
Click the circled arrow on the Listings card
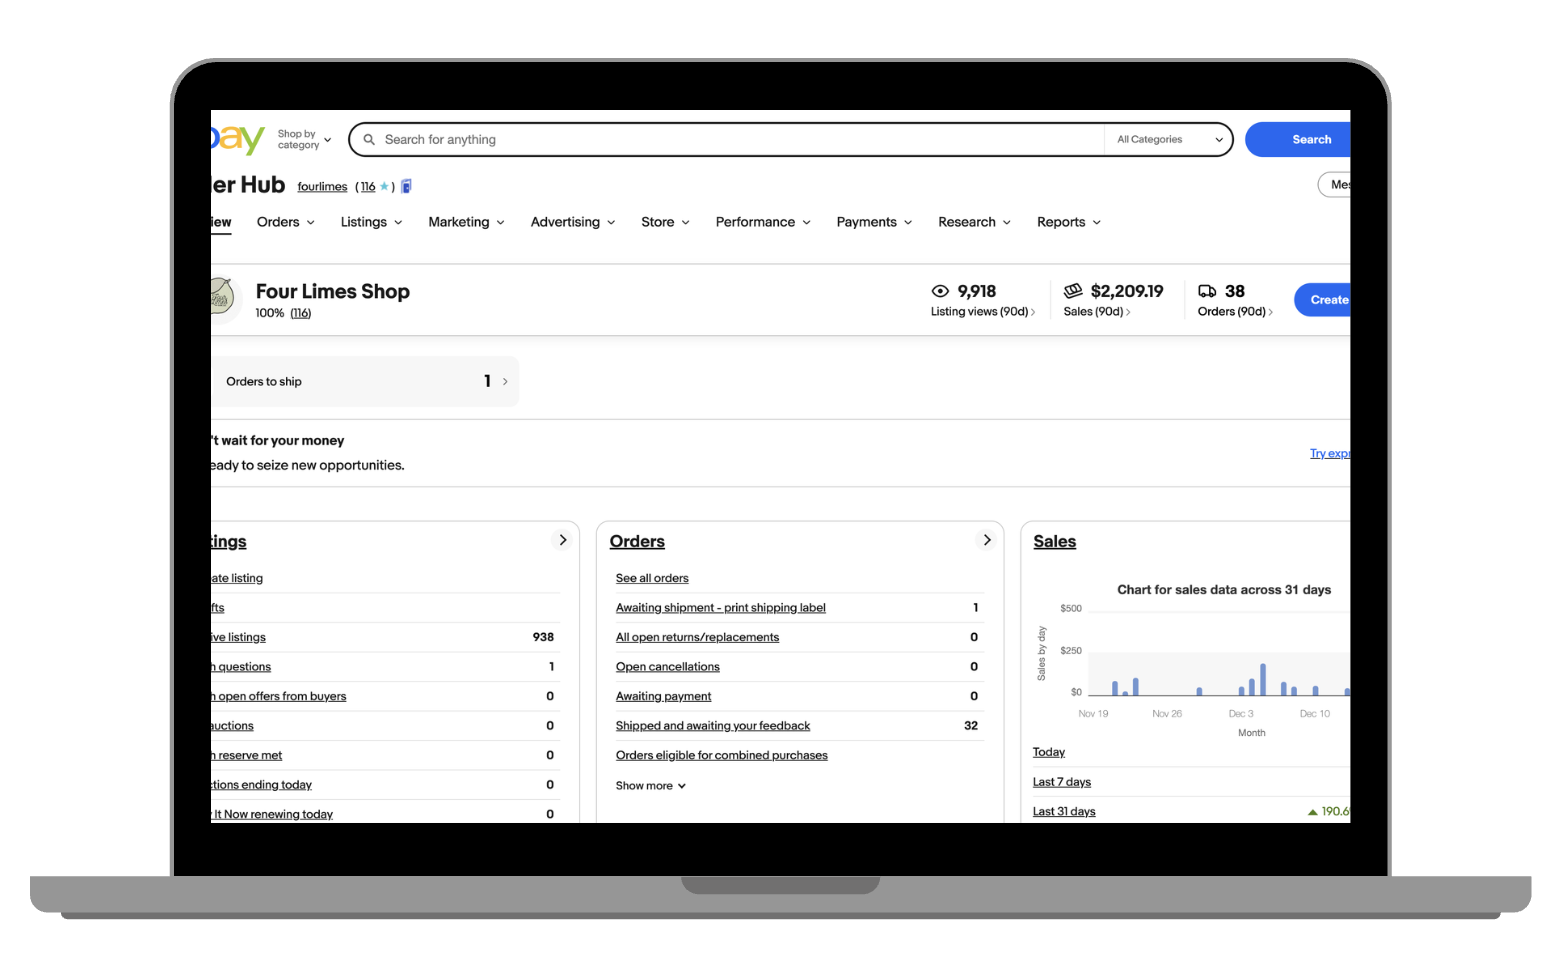(x=562, y=540)
